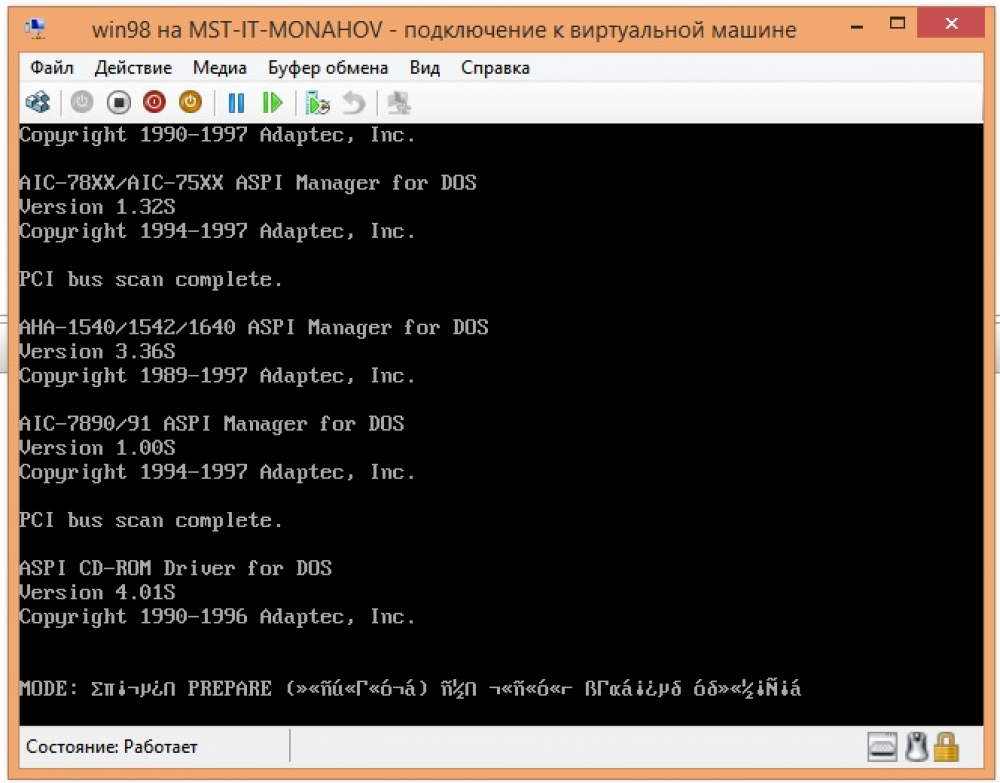Open the Действие menu

point(133,68)
